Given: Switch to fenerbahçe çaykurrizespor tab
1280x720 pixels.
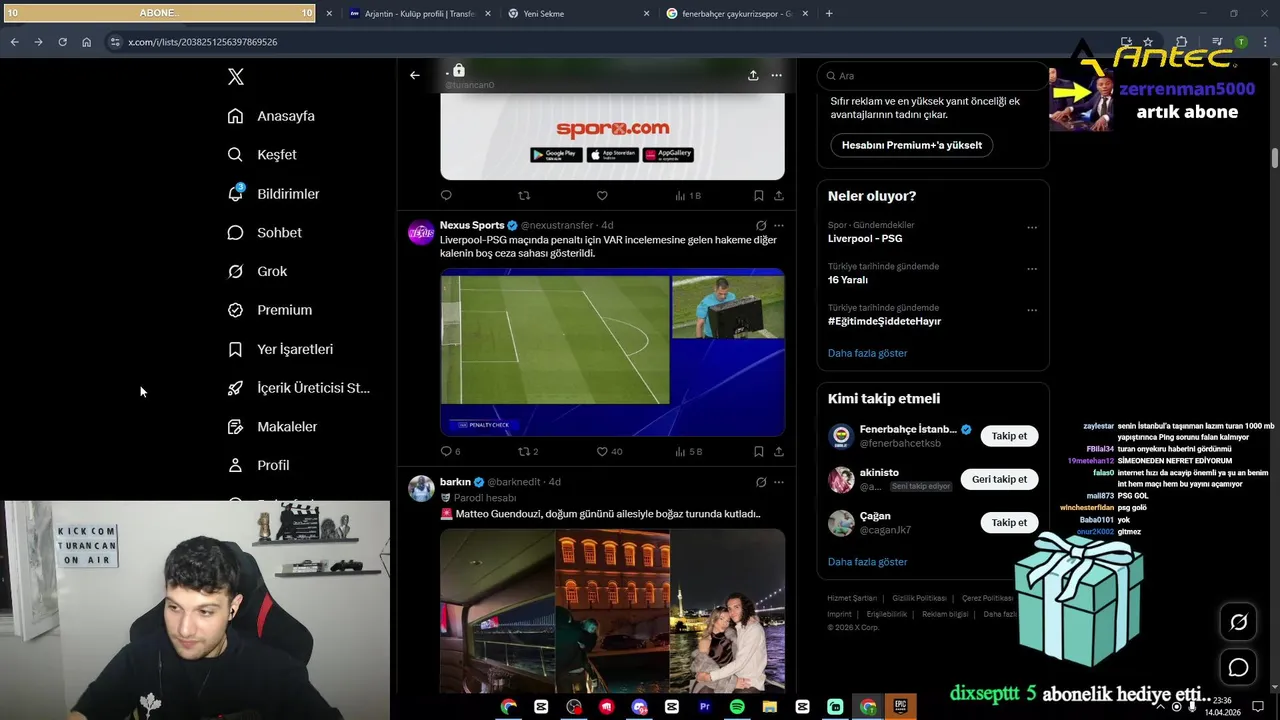Looking at the screenshot, I should point(736,14).
